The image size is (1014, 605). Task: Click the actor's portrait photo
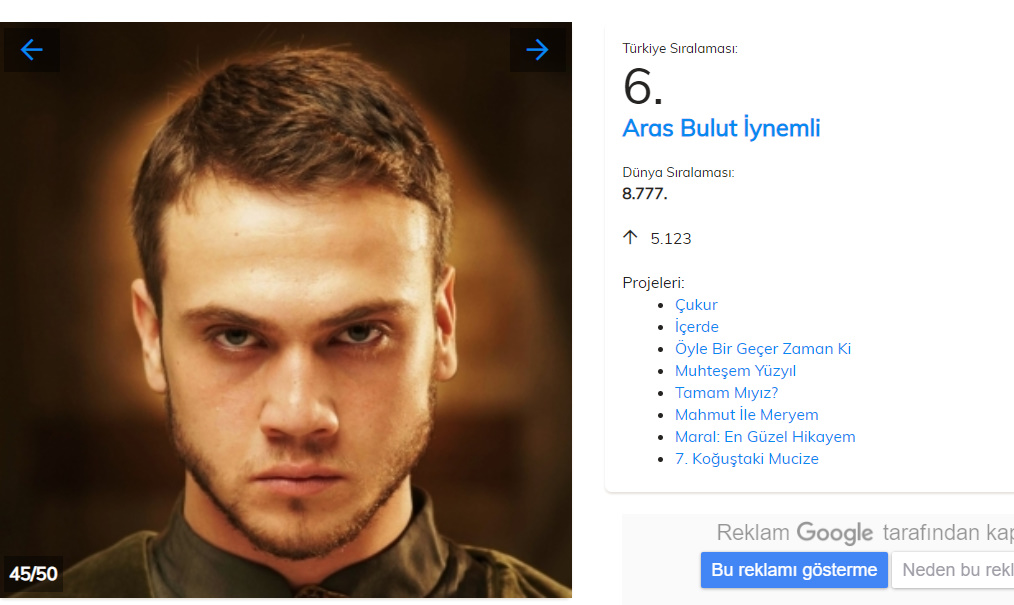(286, 320)
